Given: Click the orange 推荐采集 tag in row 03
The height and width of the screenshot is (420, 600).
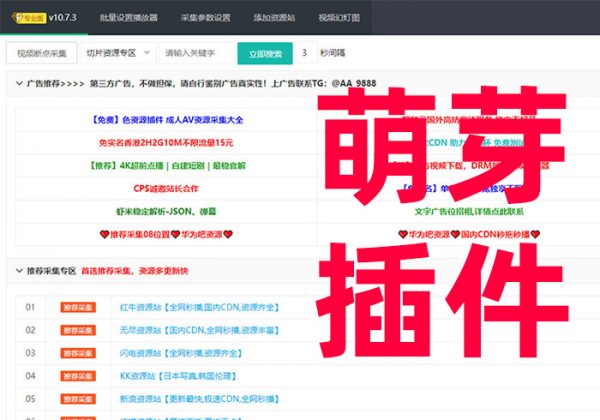Looking at the screenshot, I should pyautogui.click(x=77, y=353).
